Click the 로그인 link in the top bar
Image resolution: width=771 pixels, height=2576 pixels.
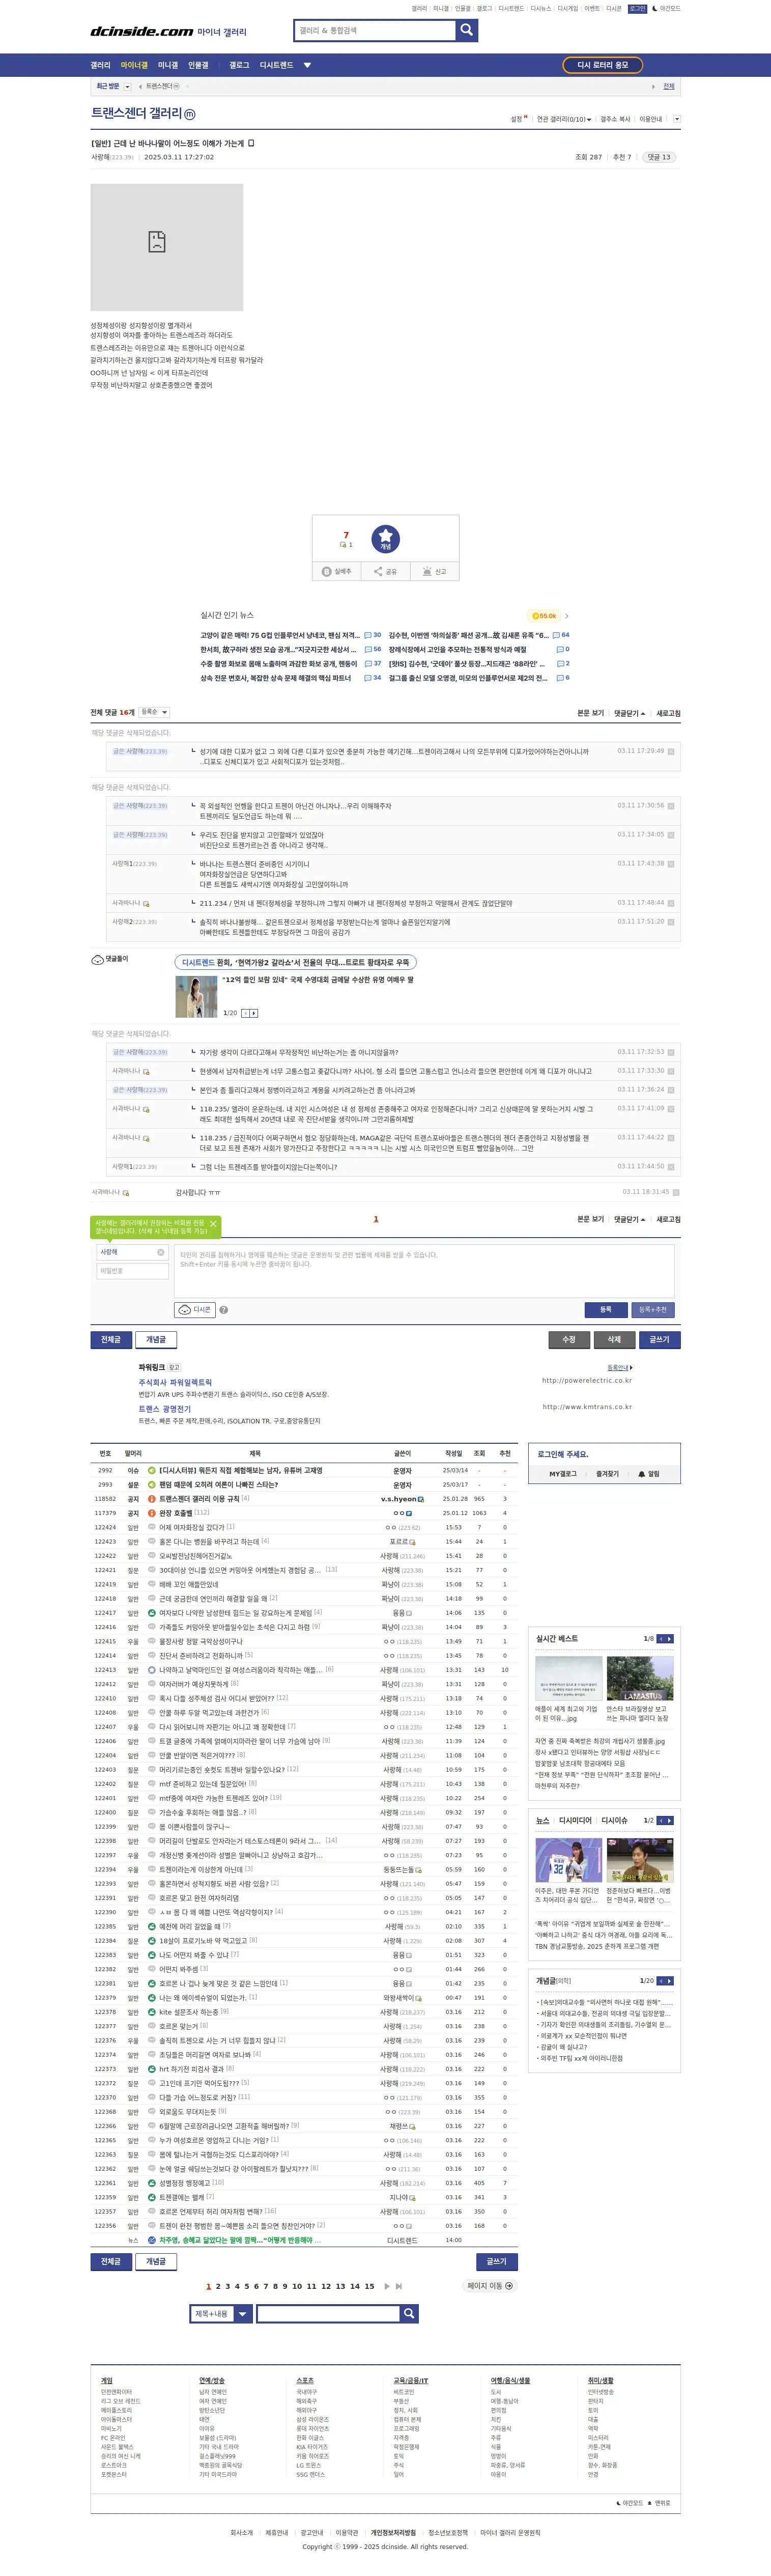[637, 8]
